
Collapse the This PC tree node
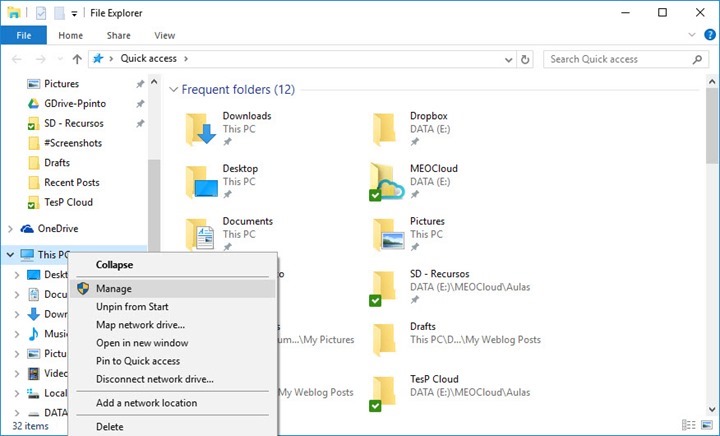pos(10,255)
